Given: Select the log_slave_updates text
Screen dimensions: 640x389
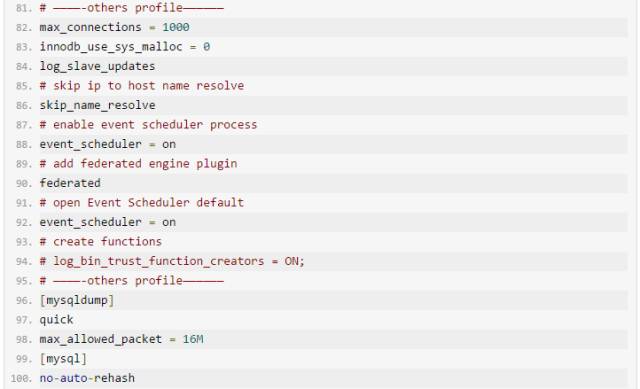Looking at the screenshot, I should (x=97, y=67).
